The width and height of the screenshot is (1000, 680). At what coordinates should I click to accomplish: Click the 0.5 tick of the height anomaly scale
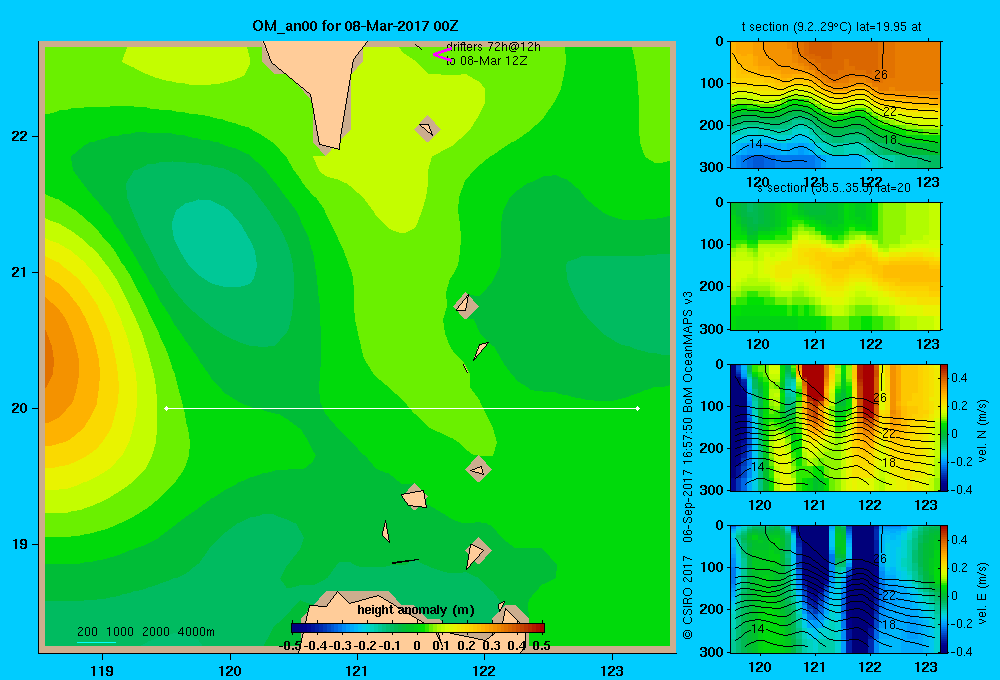(x=541, y=646)
